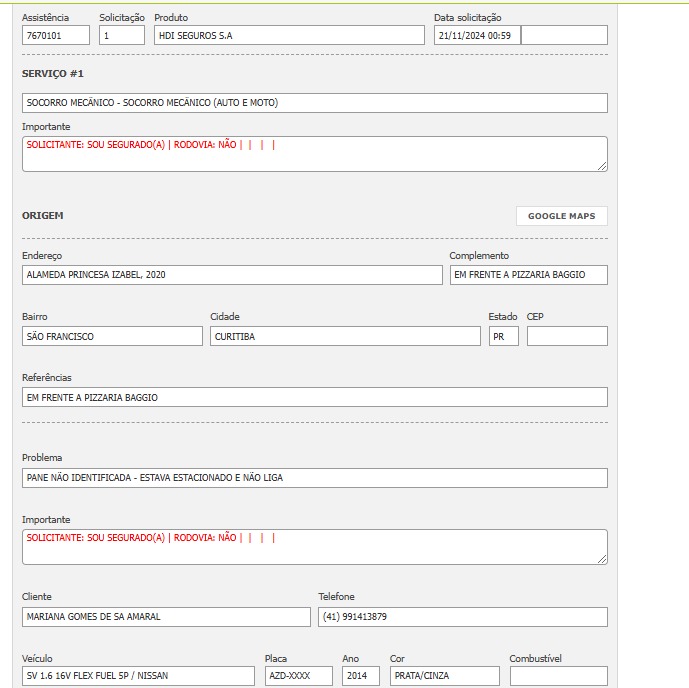Screen dimensions: 689x688
Task: Click the Veículo field SV 1.6 16V Flex Fuel
Action: pyautogui.click(x=138, y=676)
